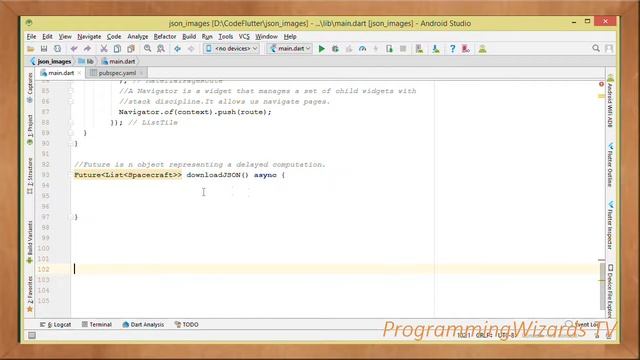
Task: Click the Save All toolbar icon
Action: tap(44, 49)
